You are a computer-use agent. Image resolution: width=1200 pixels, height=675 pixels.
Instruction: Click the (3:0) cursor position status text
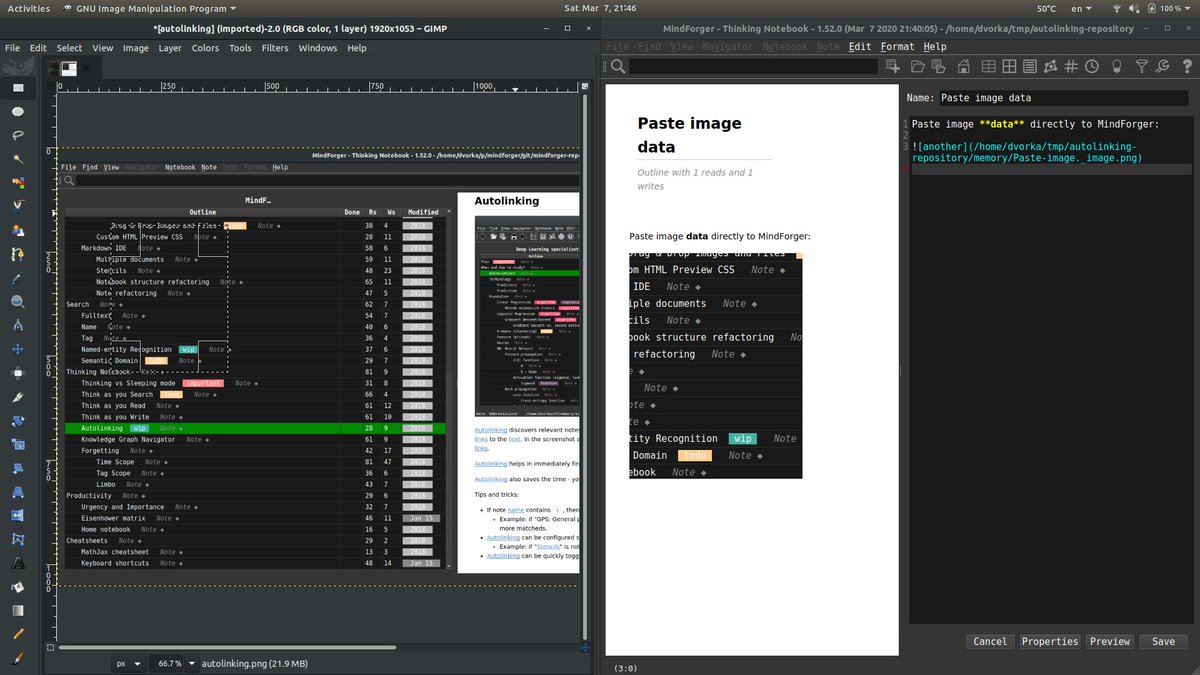[626, 668]
